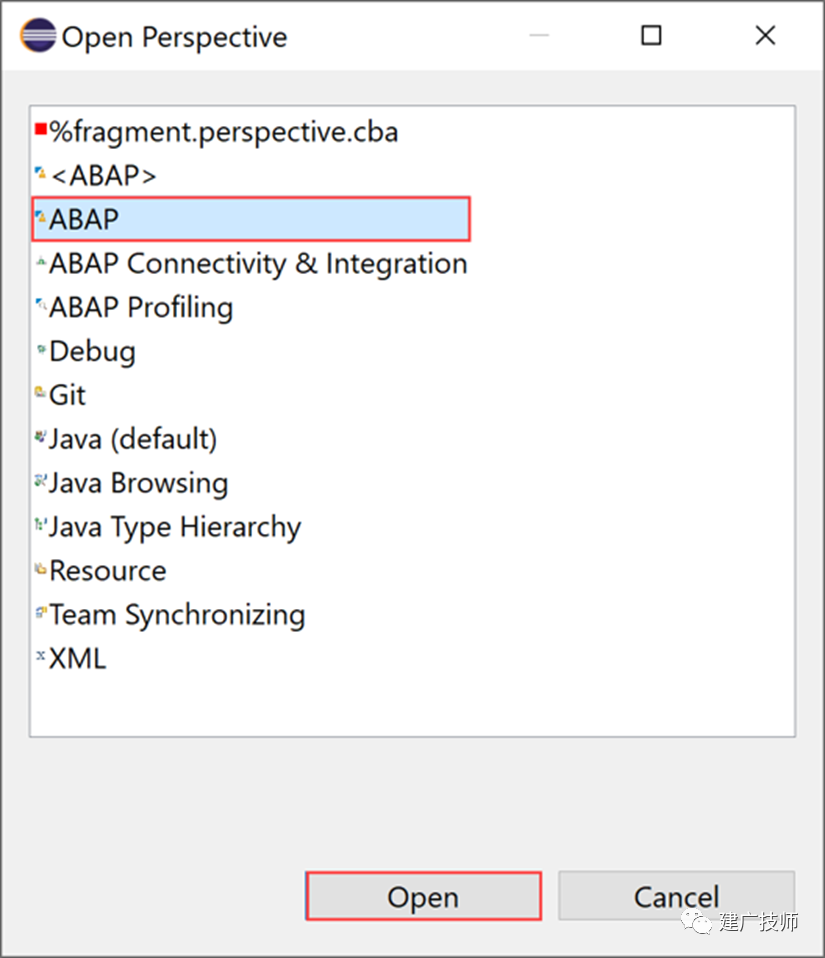The width and height of the screenshot is (825, 958).
Task: Click the Git perspective icon
Action: [x=41, y=392]
